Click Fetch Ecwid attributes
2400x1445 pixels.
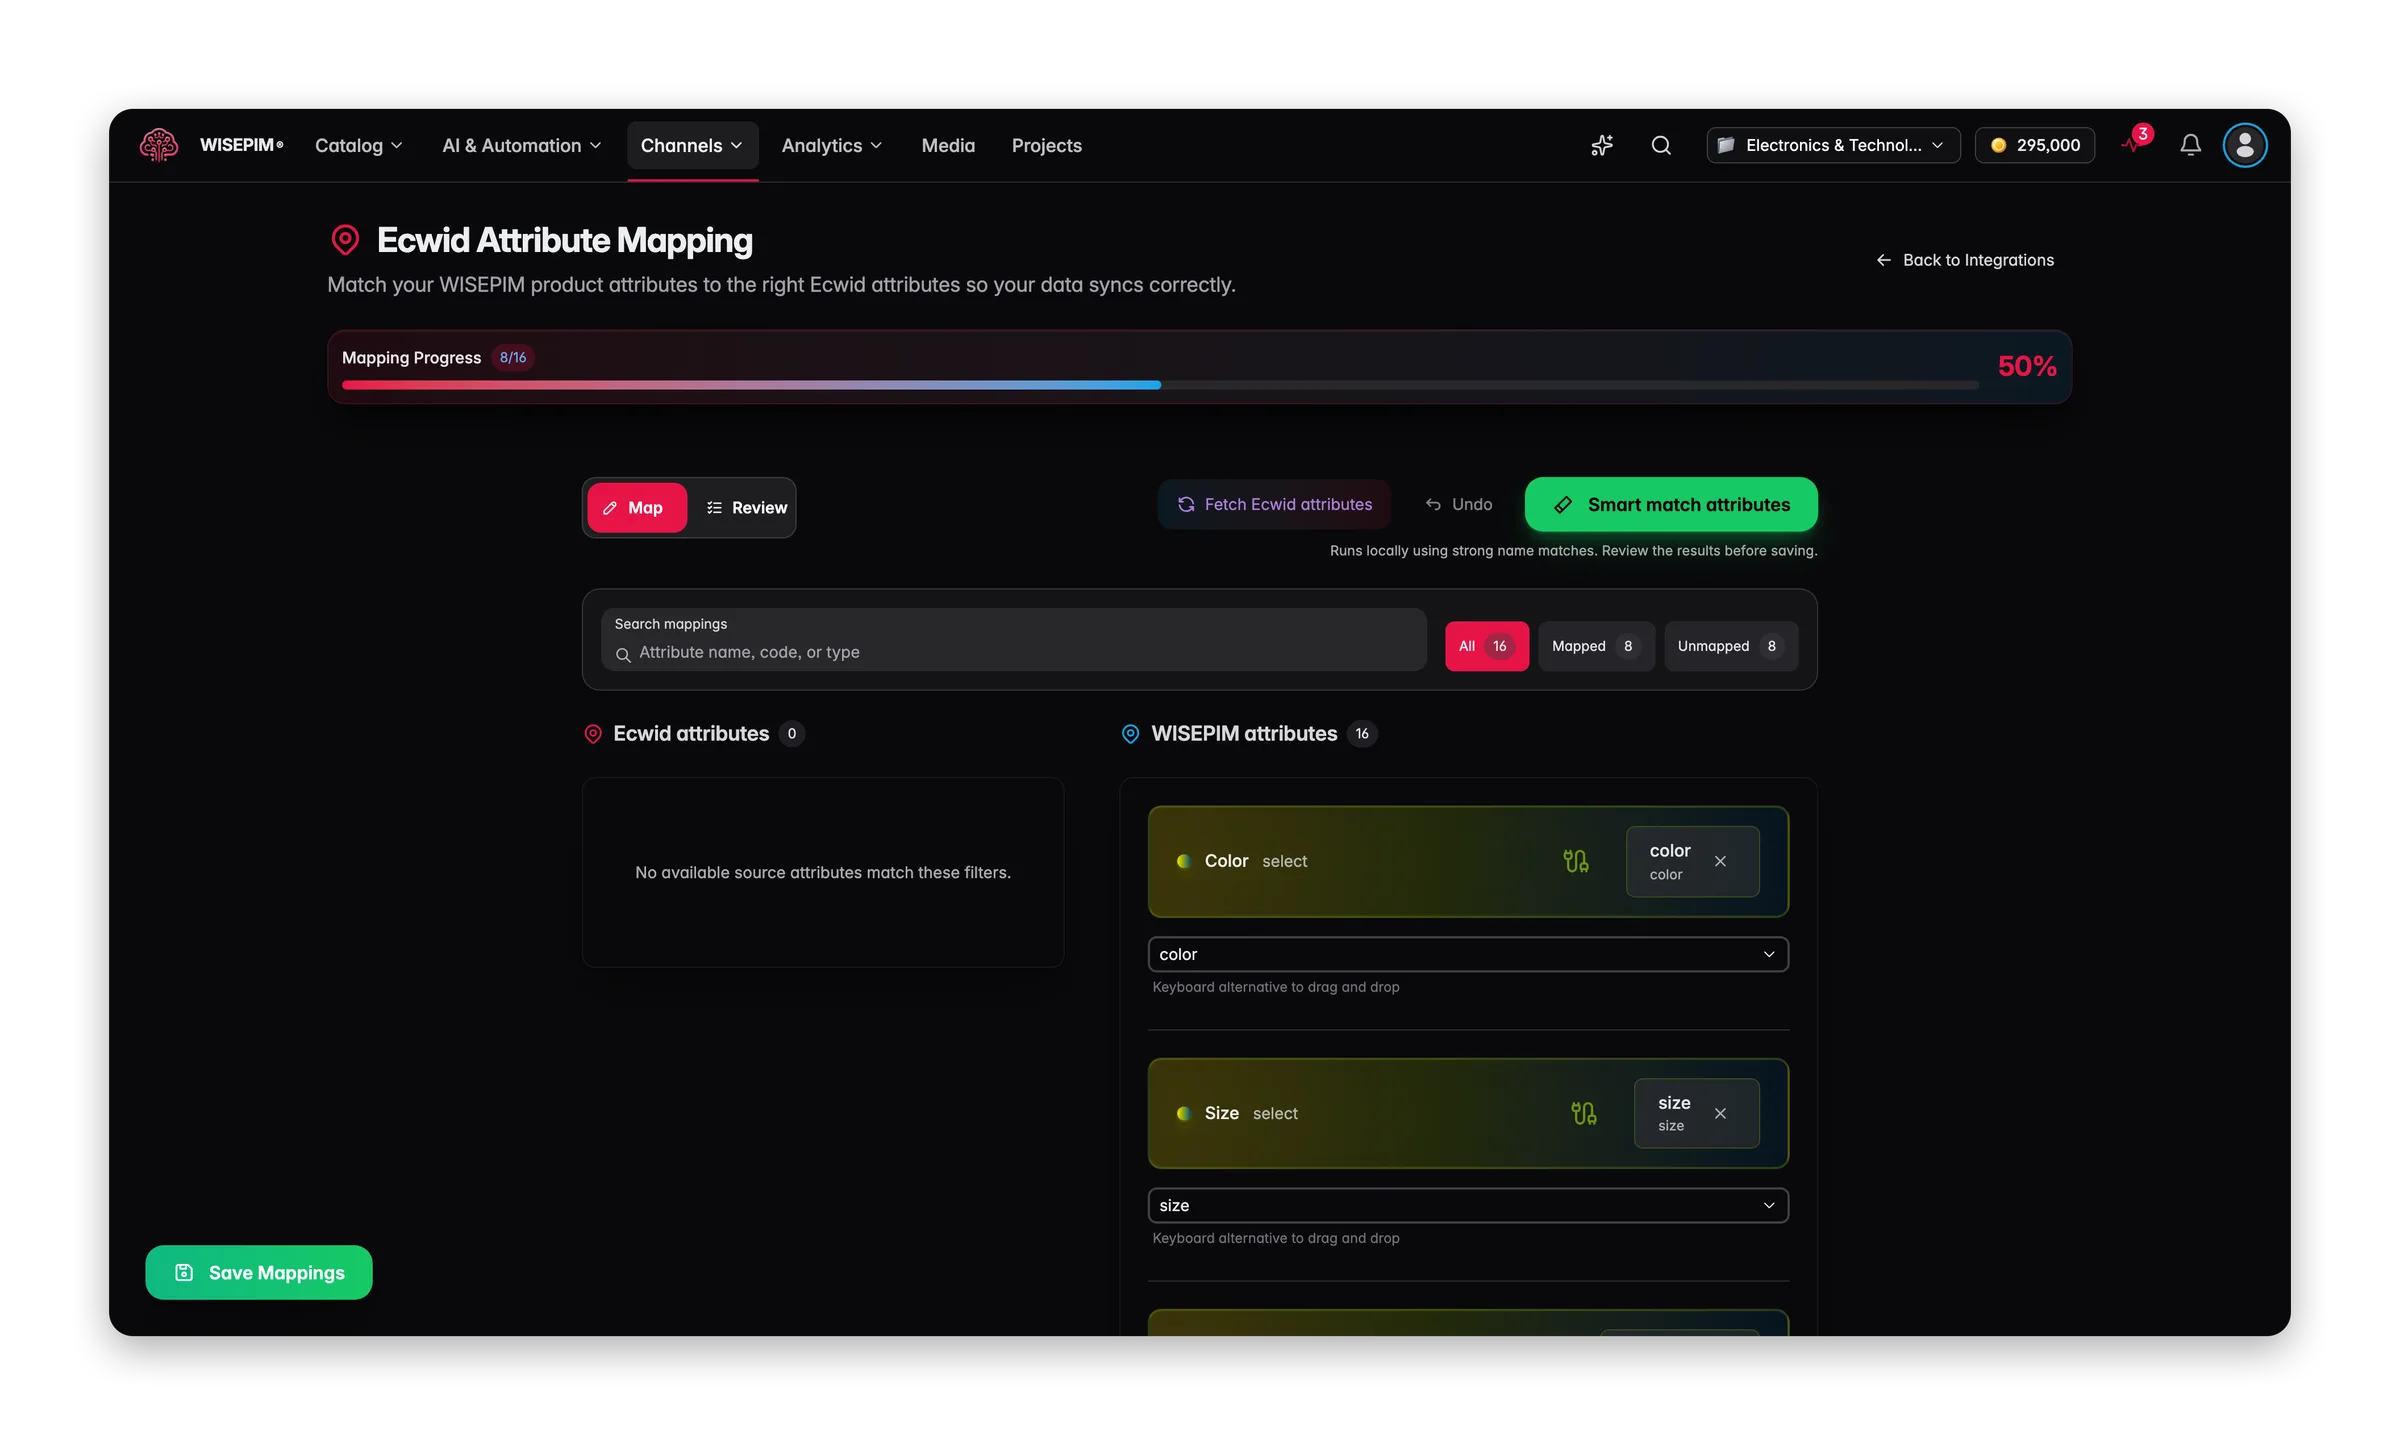1274,505
